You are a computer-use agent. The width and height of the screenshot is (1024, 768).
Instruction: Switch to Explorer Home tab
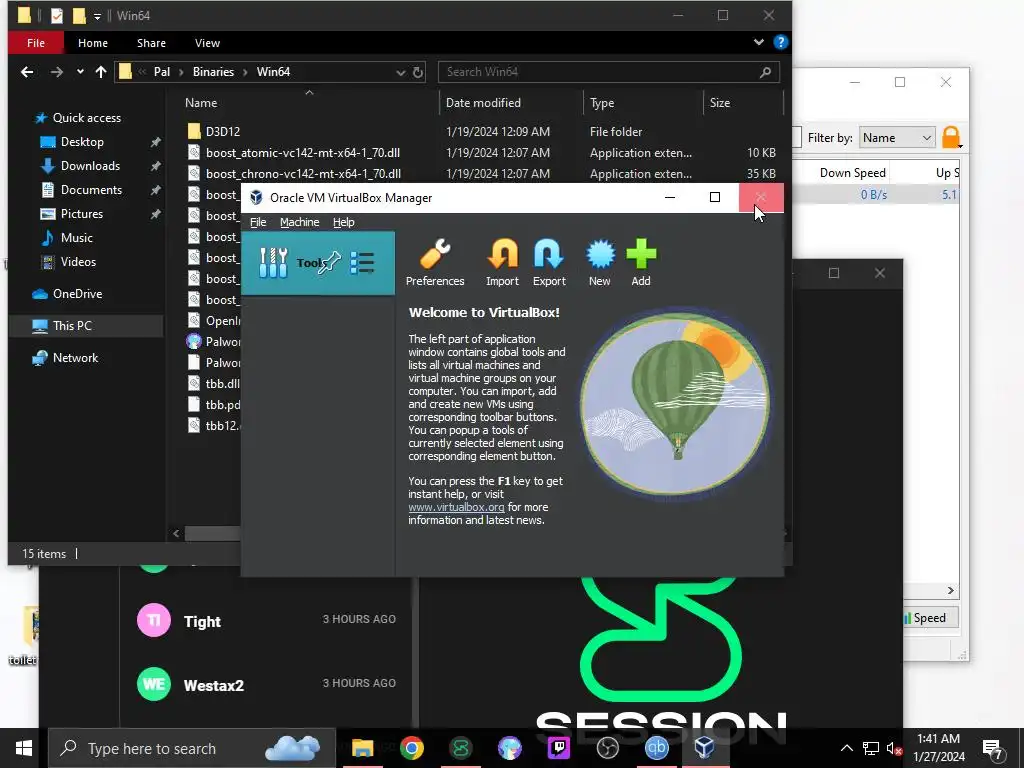tap(93, 43)
